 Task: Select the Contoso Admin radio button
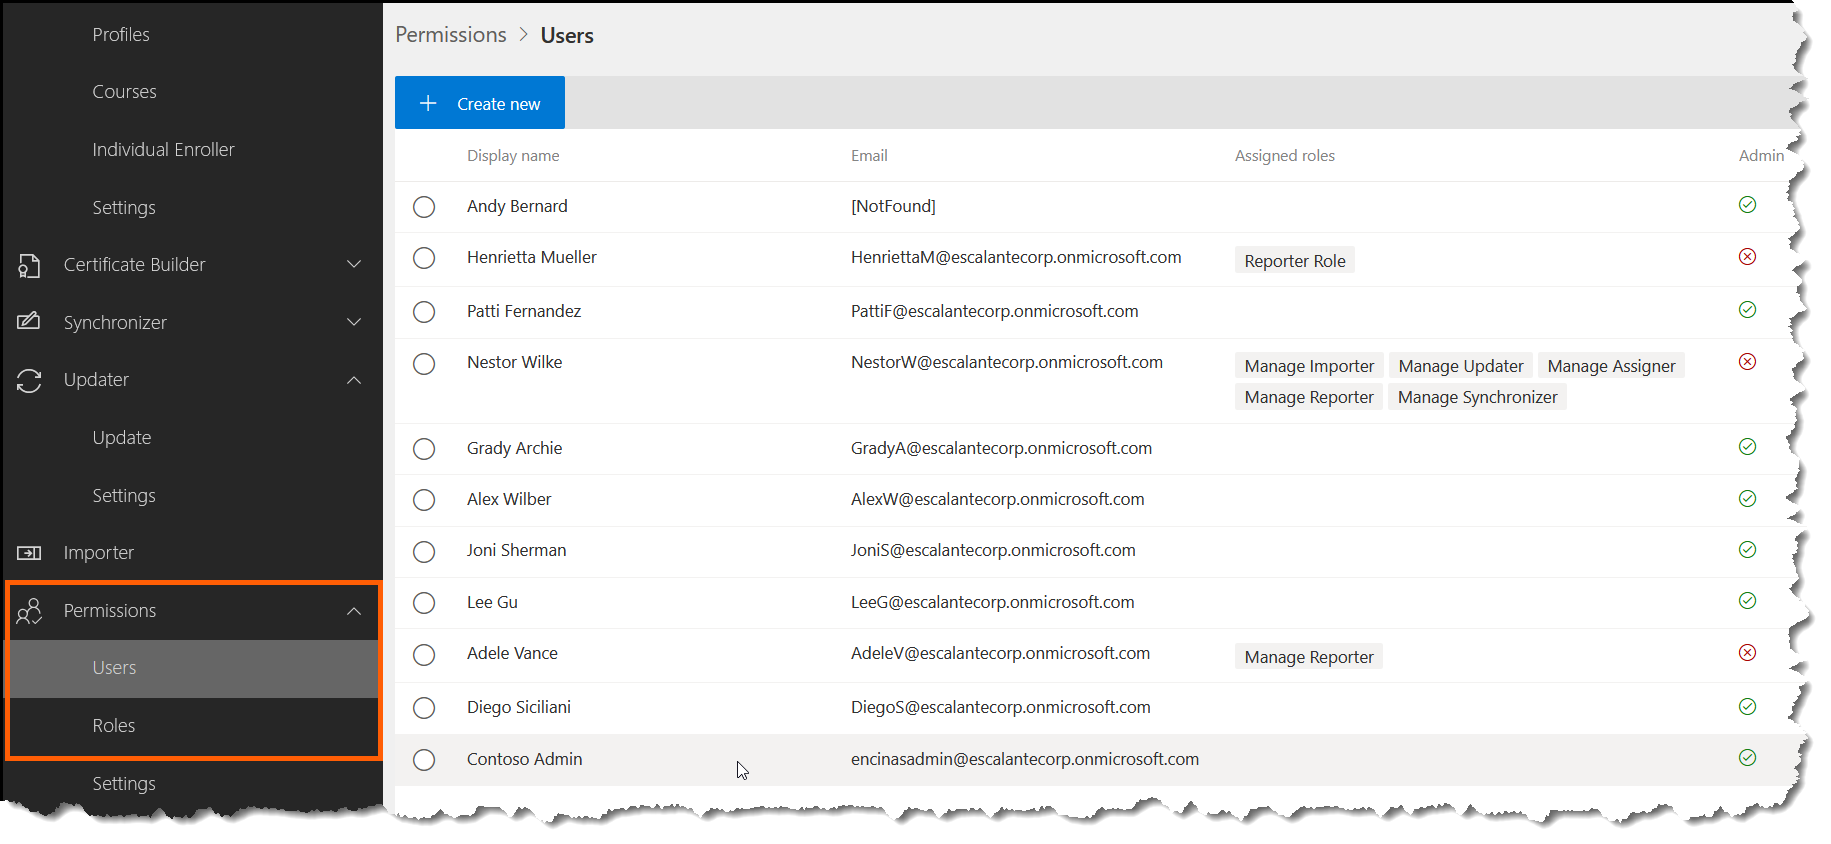[424, 760]
